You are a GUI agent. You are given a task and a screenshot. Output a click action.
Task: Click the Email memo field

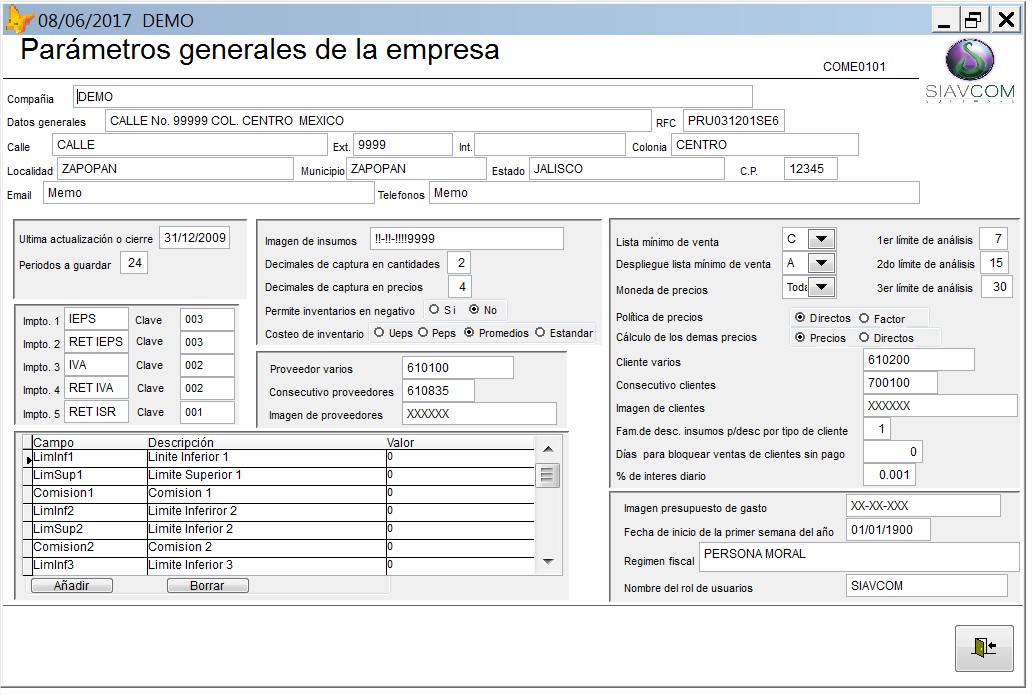point(209,193)
